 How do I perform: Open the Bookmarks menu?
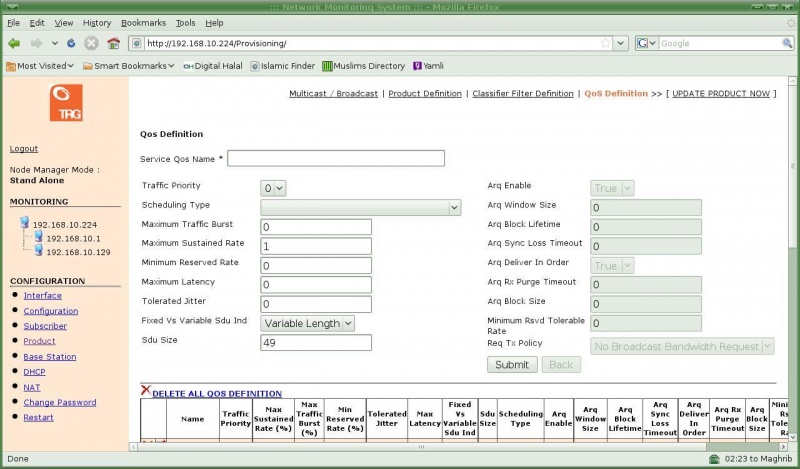143,23
